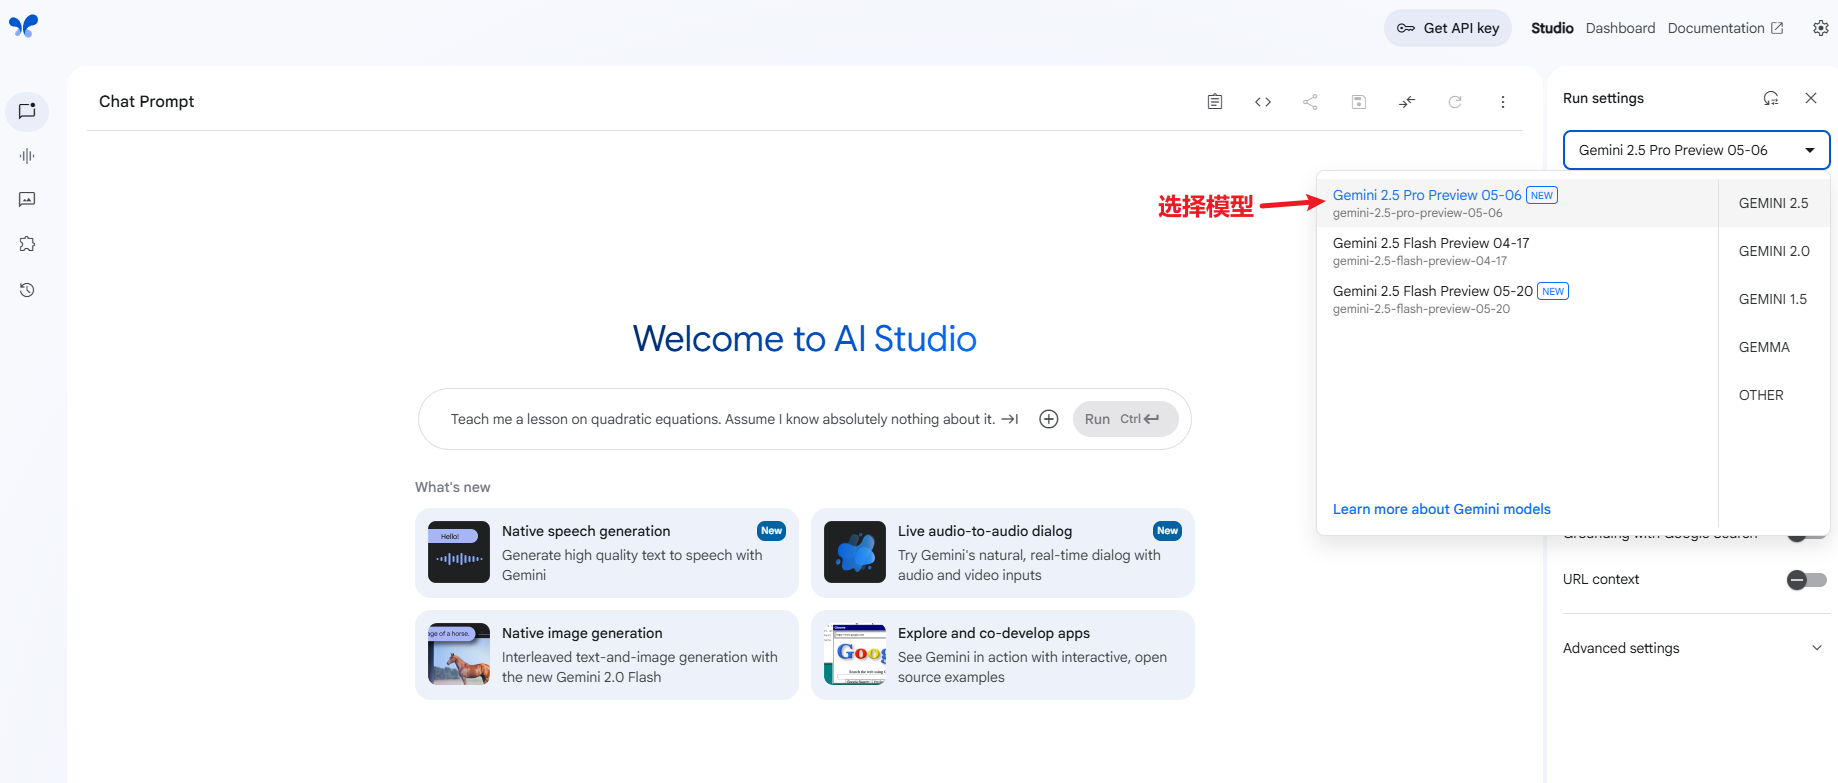Screen dimensions: 1838x783
Task: Click the compare mode arrows icon
Action: click(1407, 102)
